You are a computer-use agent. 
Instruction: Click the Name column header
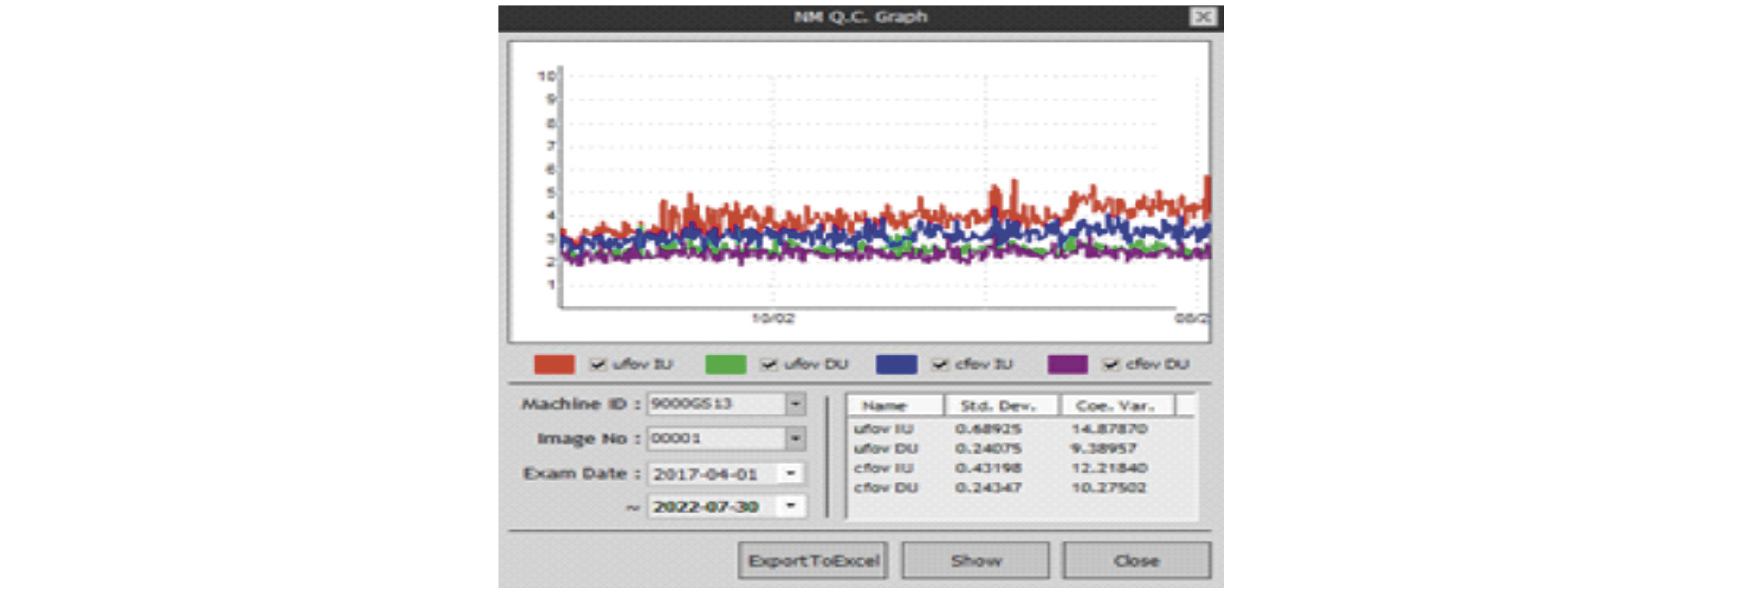pos(893,406)
